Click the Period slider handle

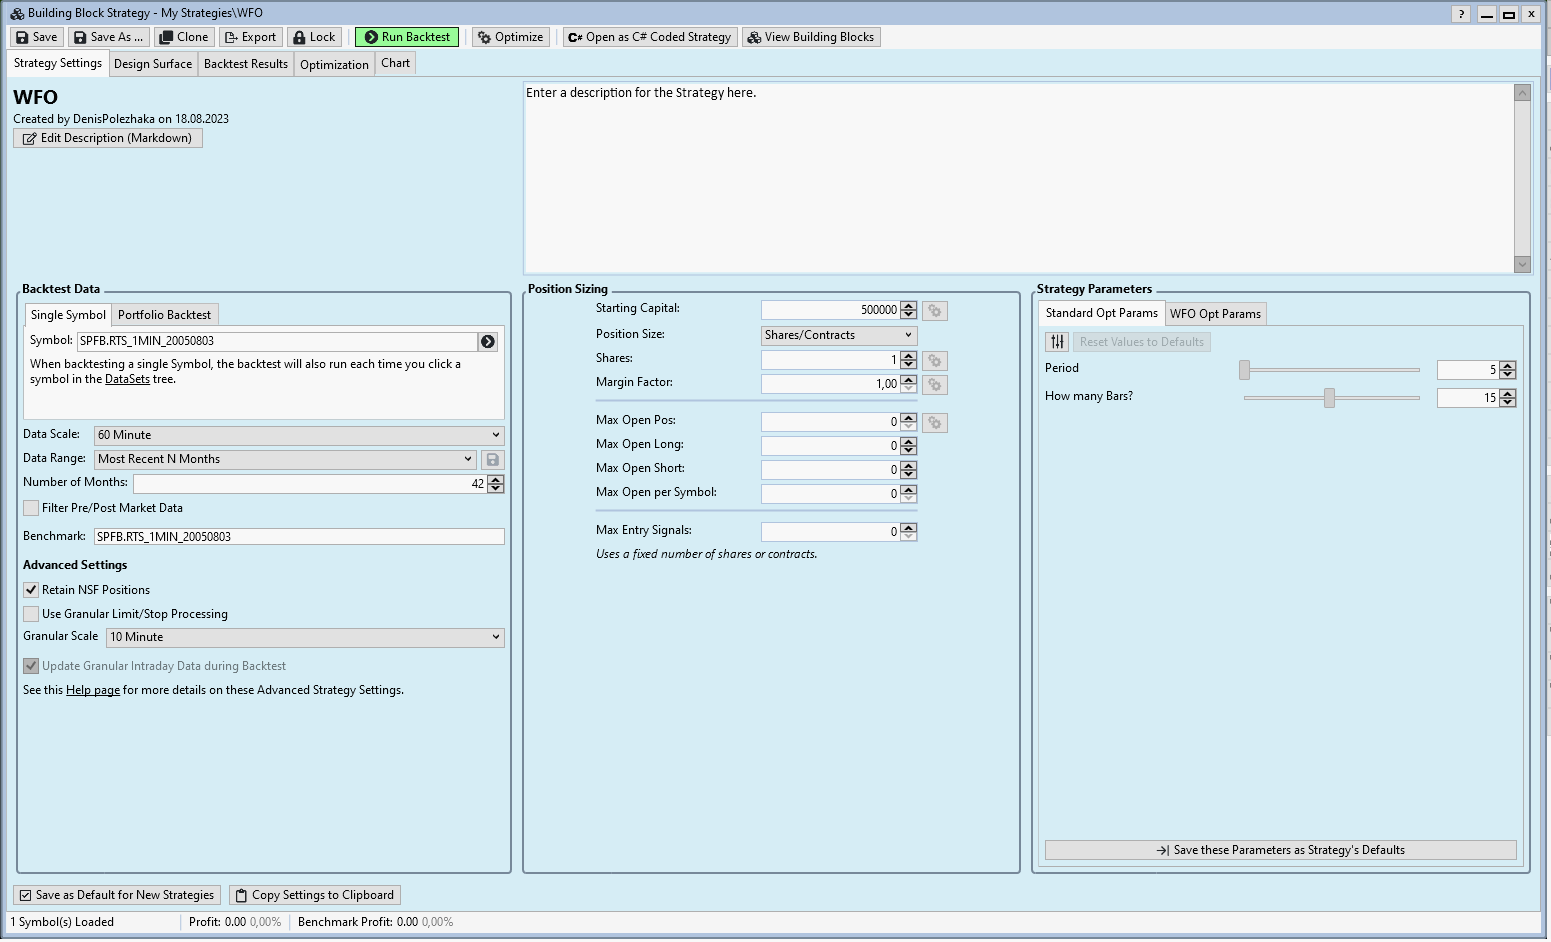(1244, 370)
